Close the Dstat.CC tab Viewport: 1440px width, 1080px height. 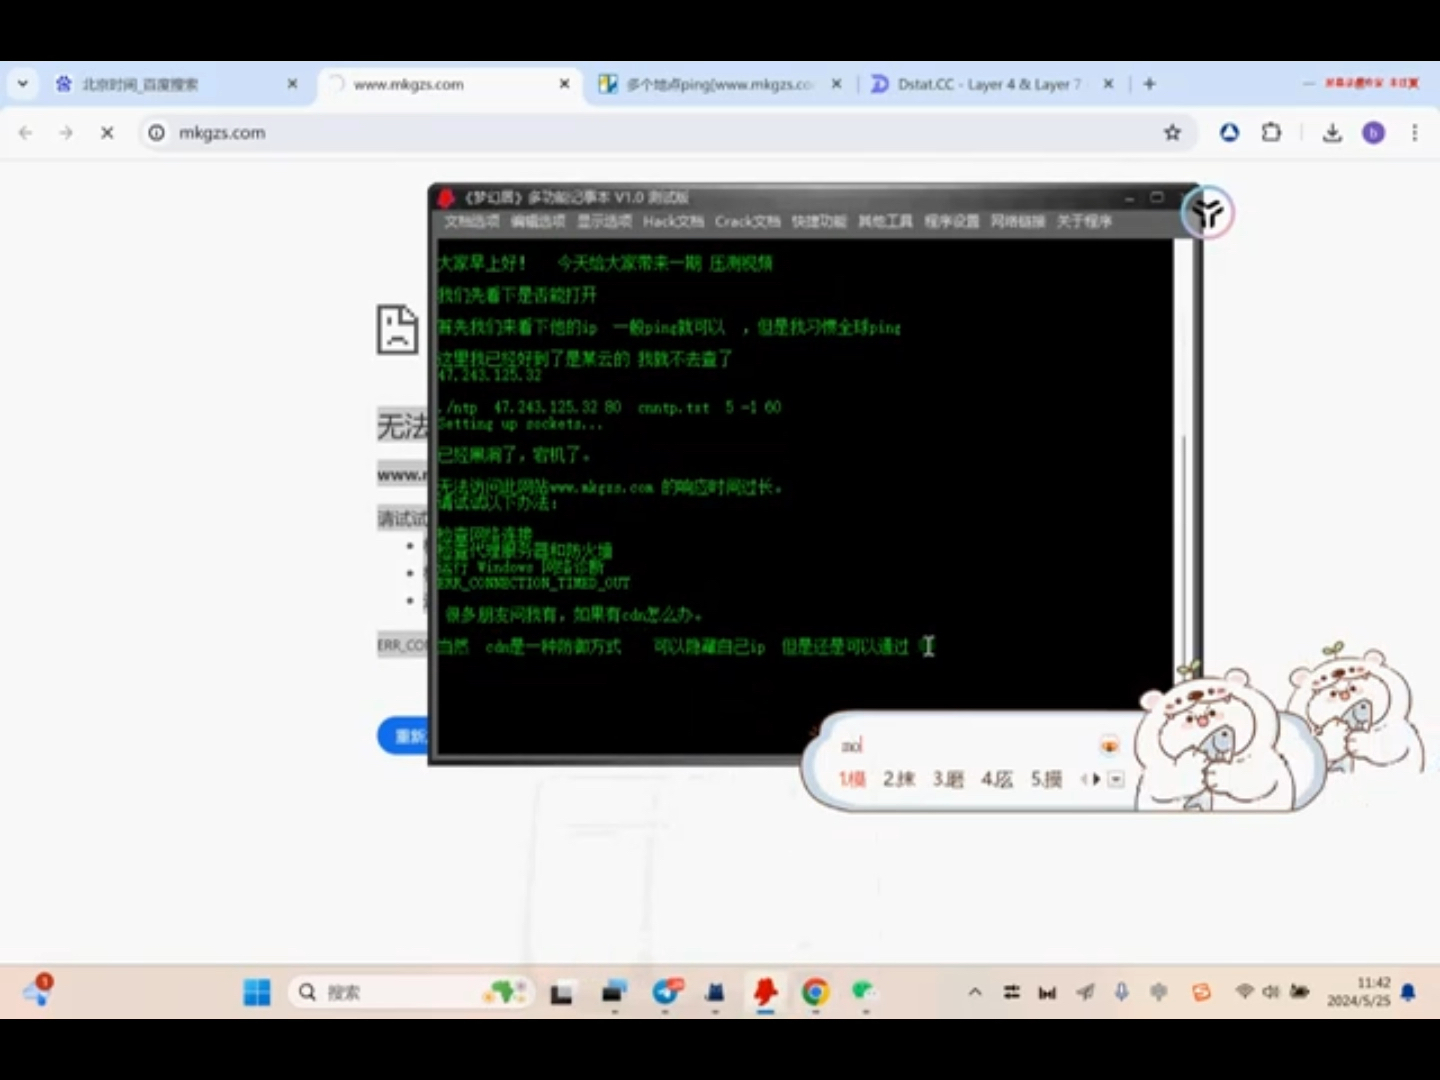pyautogui.click(x=1108, y=84)
